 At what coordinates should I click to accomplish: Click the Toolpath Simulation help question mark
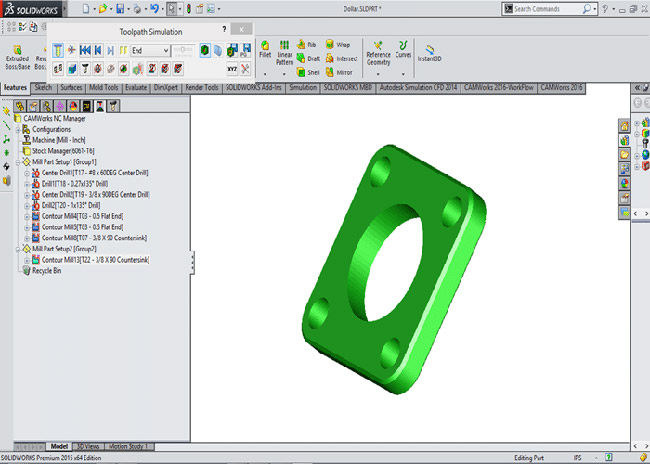click(224, 29)
